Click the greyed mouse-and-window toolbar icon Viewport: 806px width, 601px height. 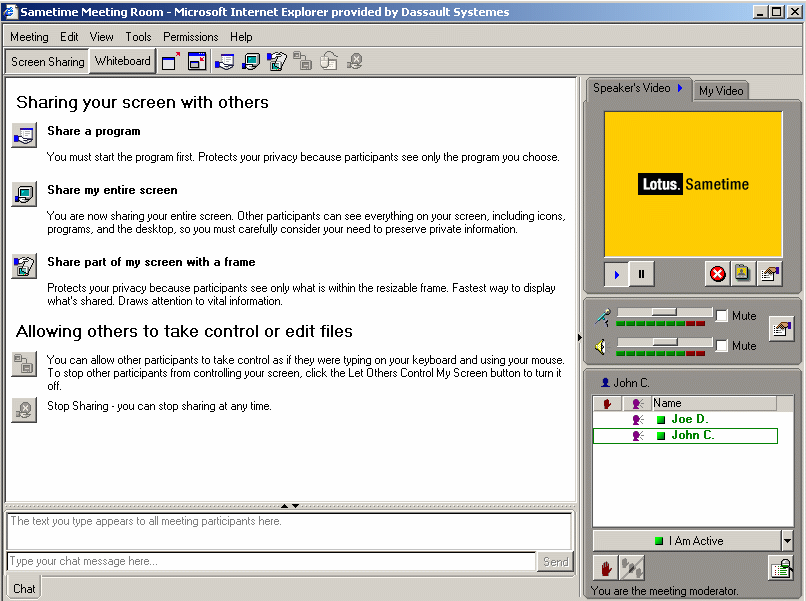329,61
